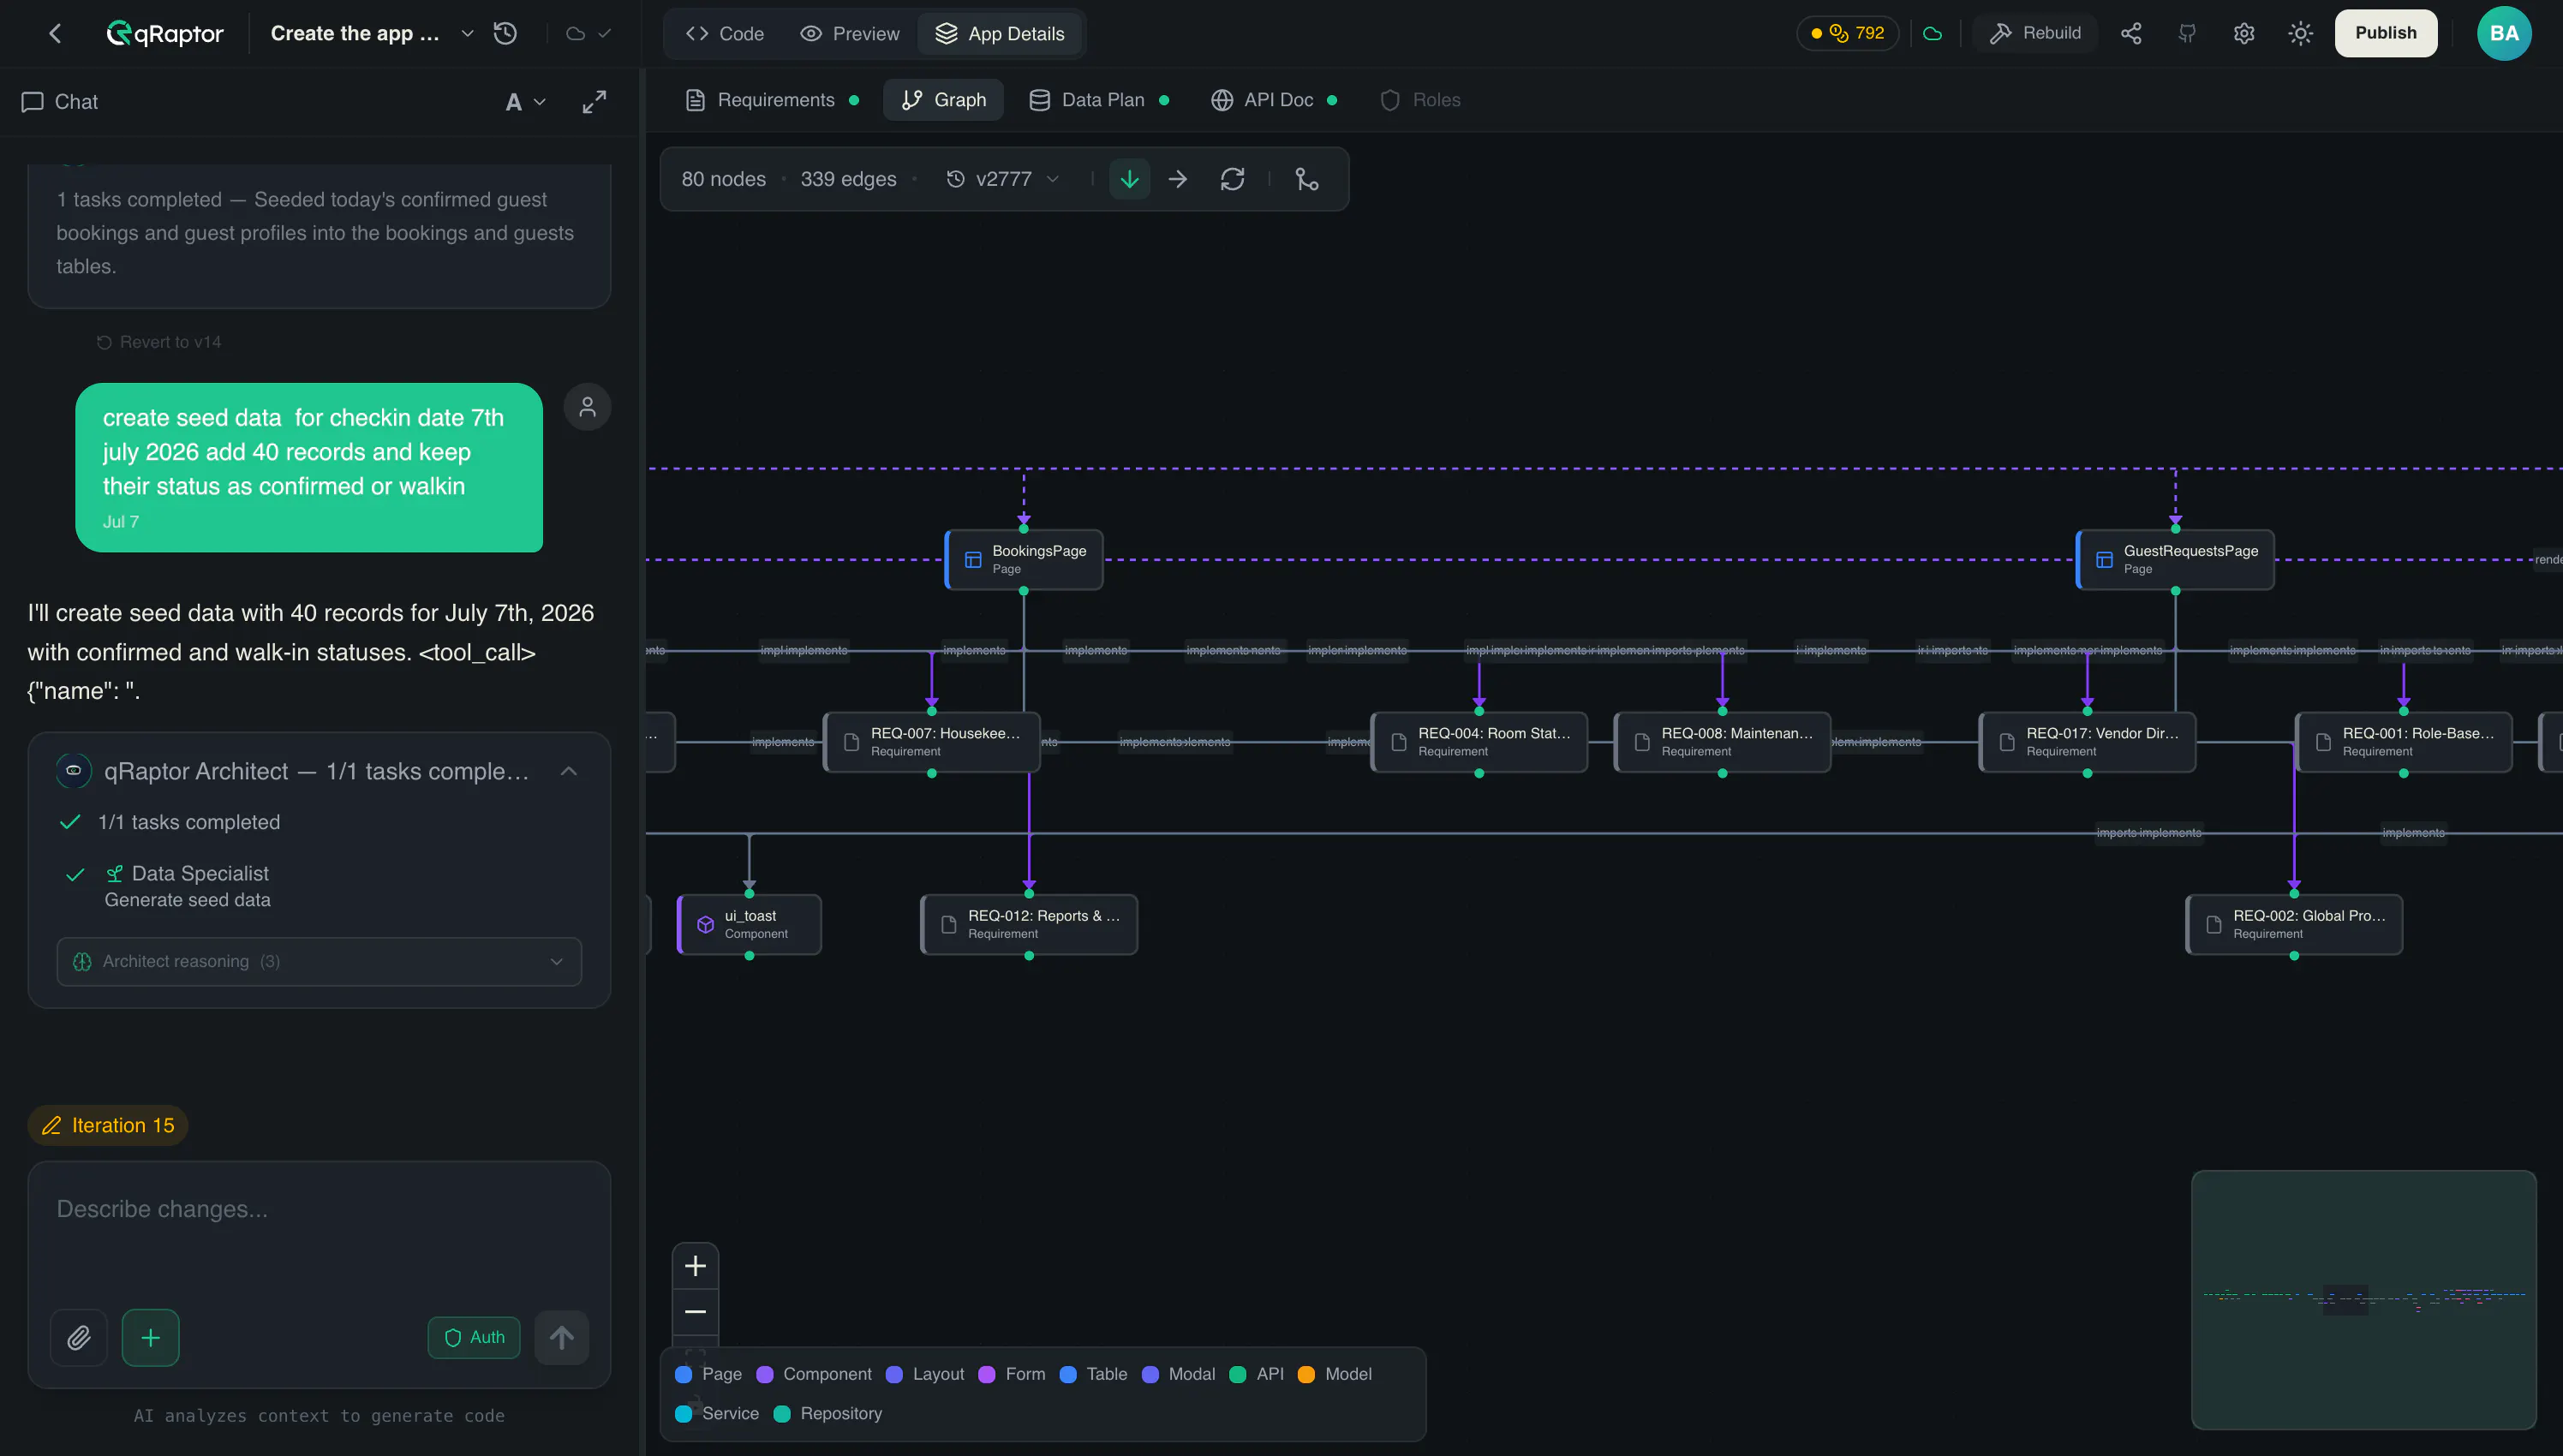Select the Graph tab
This screenshot has width=2563, height=1456.
pyautogui.click(x=943, y=100)
